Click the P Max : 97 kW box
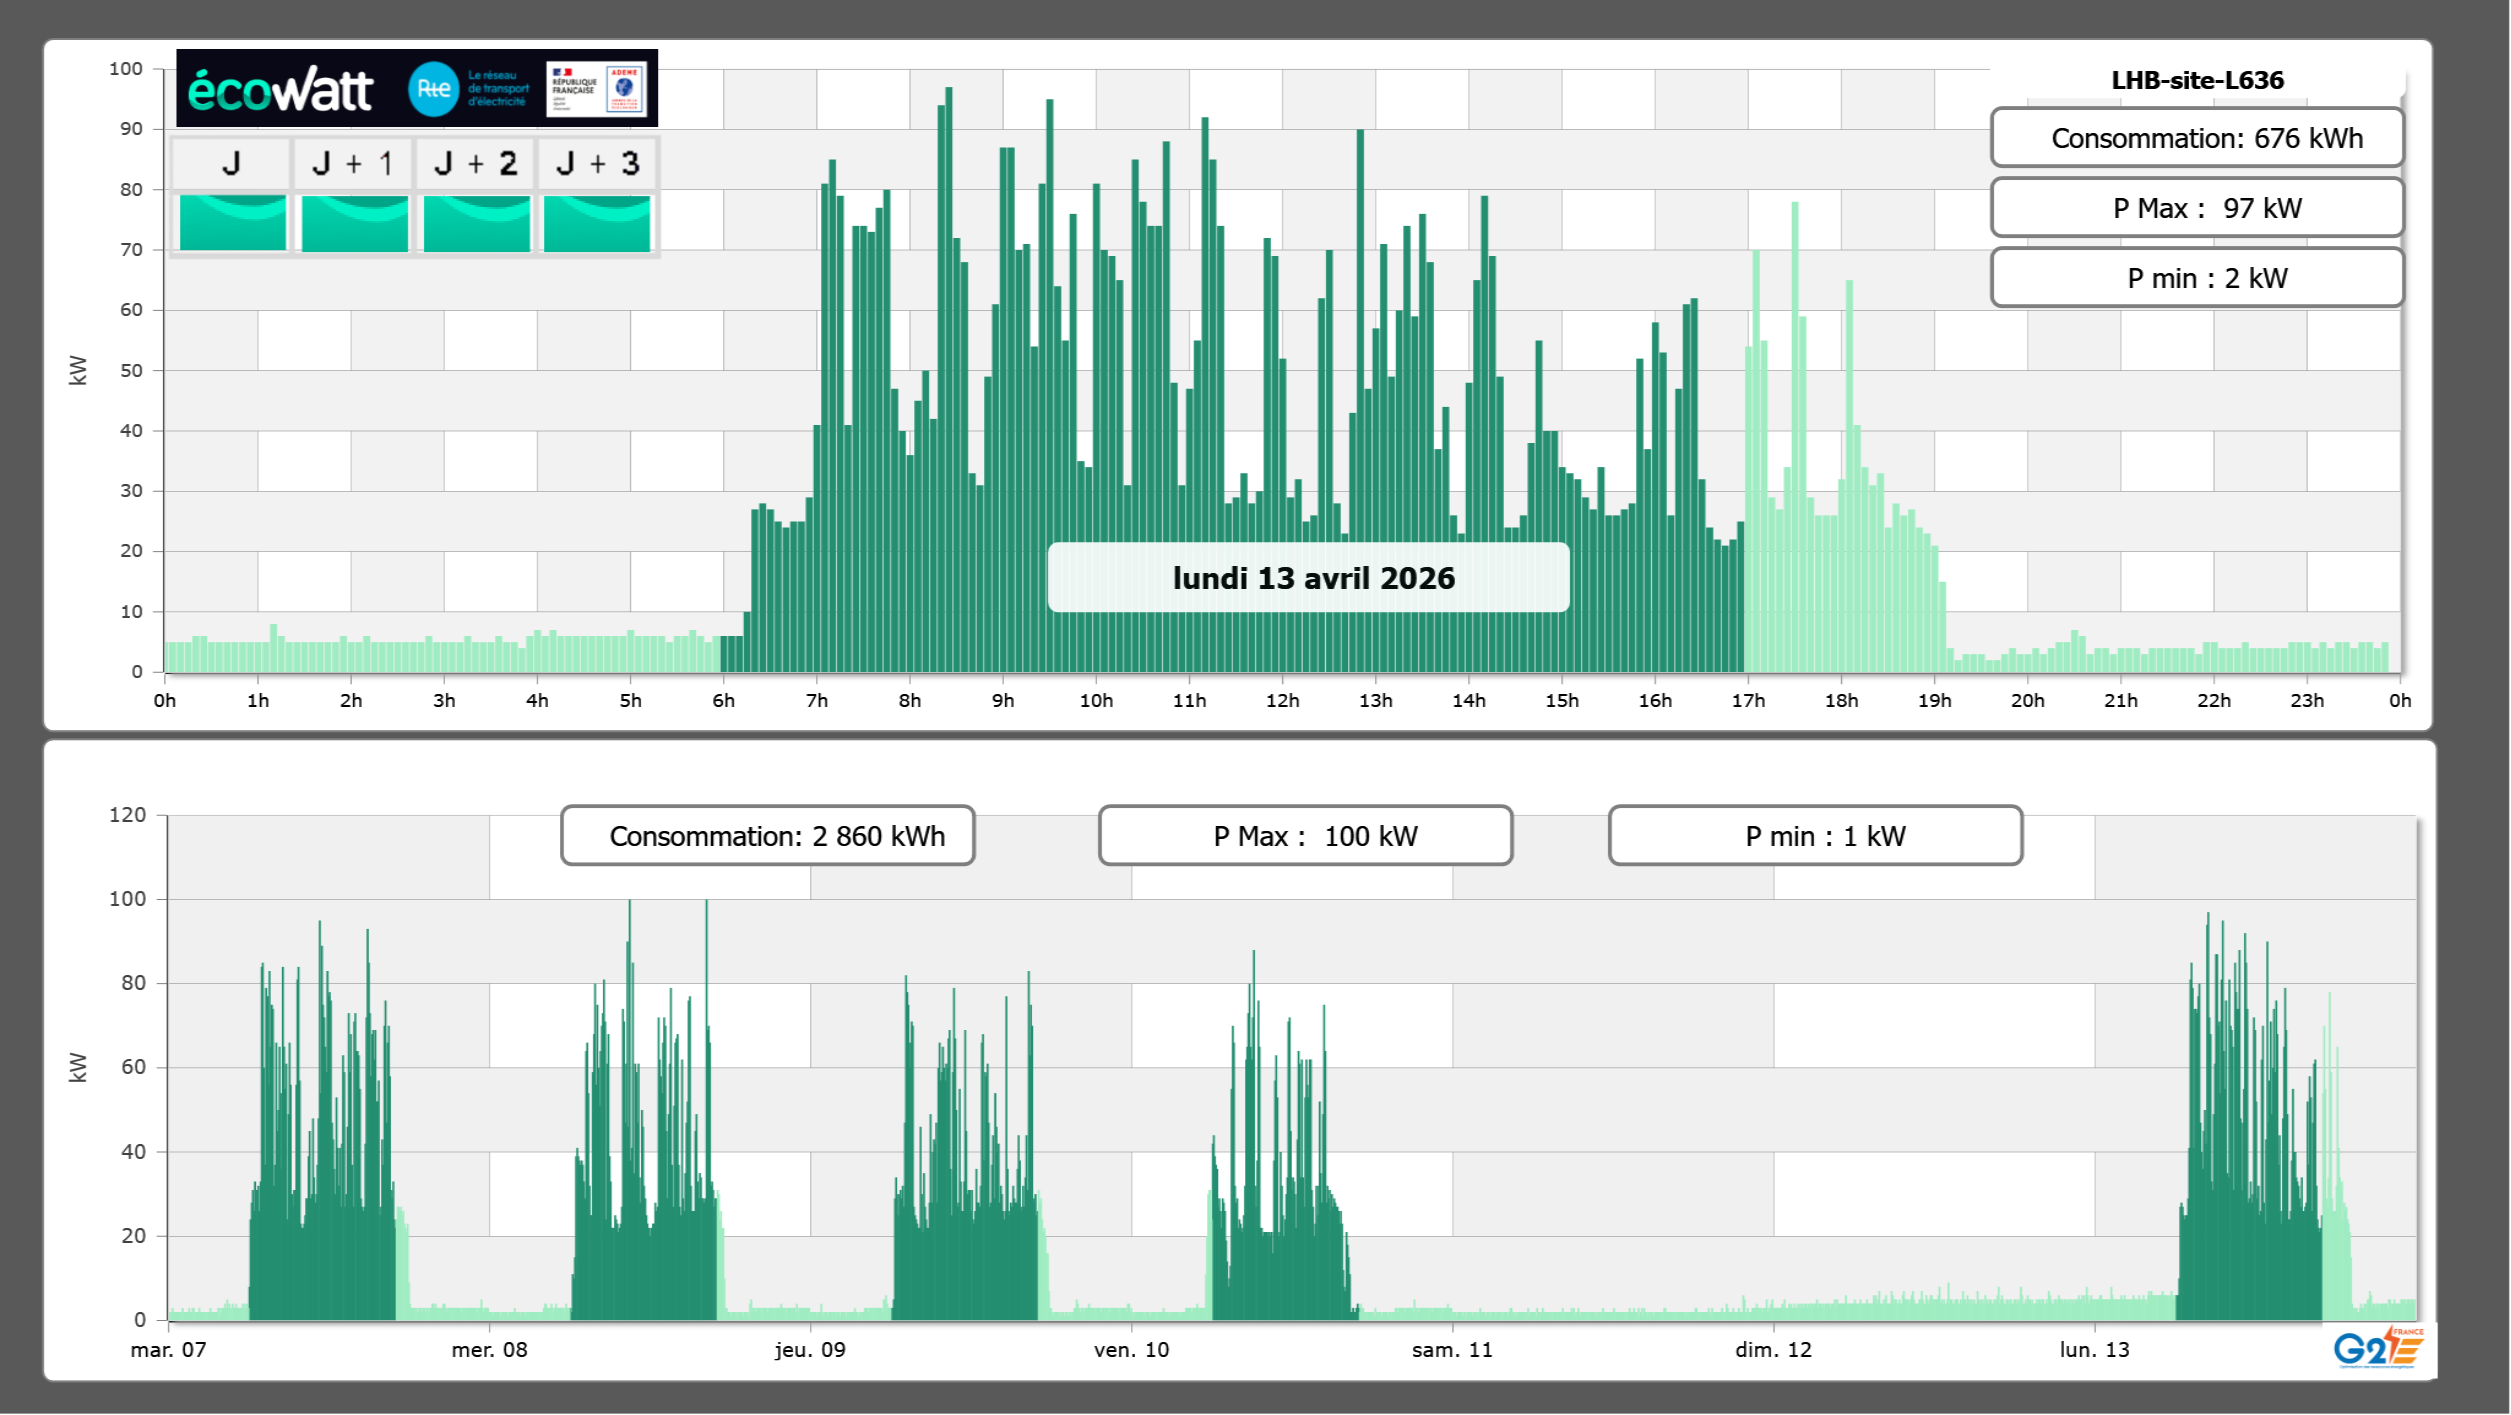This screenshot has height=1415, width=2511. pos(2196,208)
